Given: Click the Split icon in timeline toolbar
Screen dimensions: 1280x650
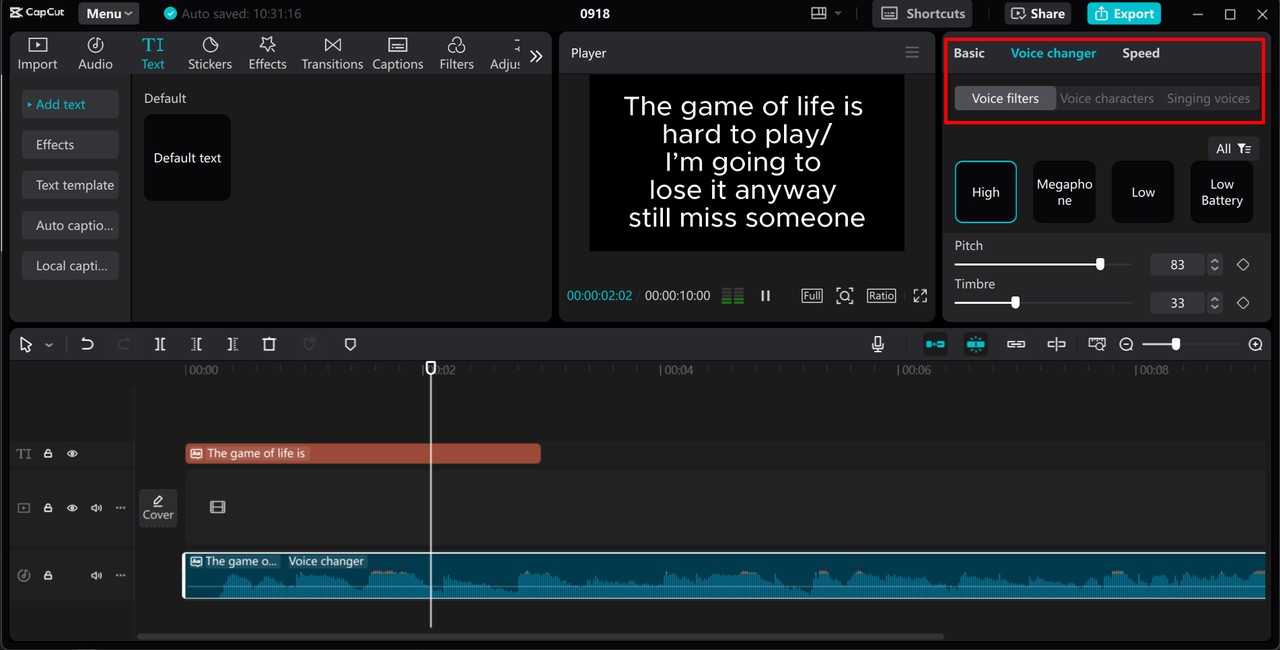Looking at the screenshot, I should [160, 344].
